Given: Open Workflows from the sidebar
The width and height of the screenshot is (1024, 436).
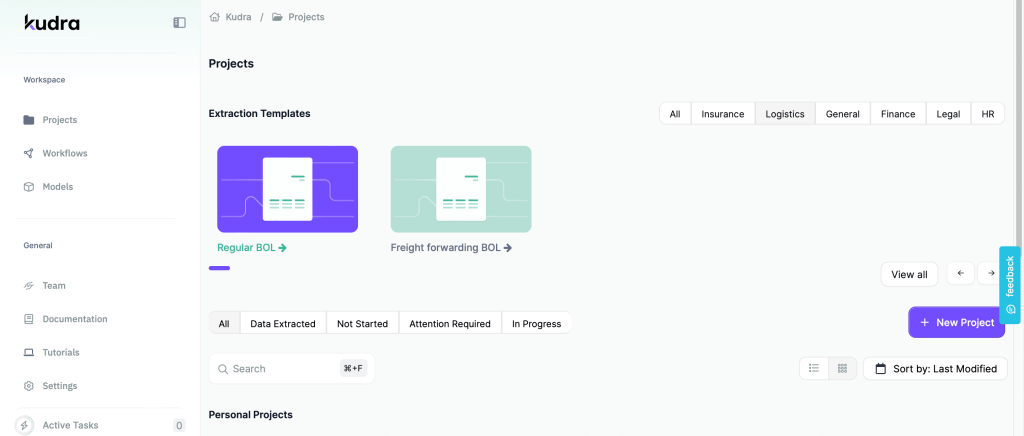Looking at the screenshot, I should click(x=64, y=153).
